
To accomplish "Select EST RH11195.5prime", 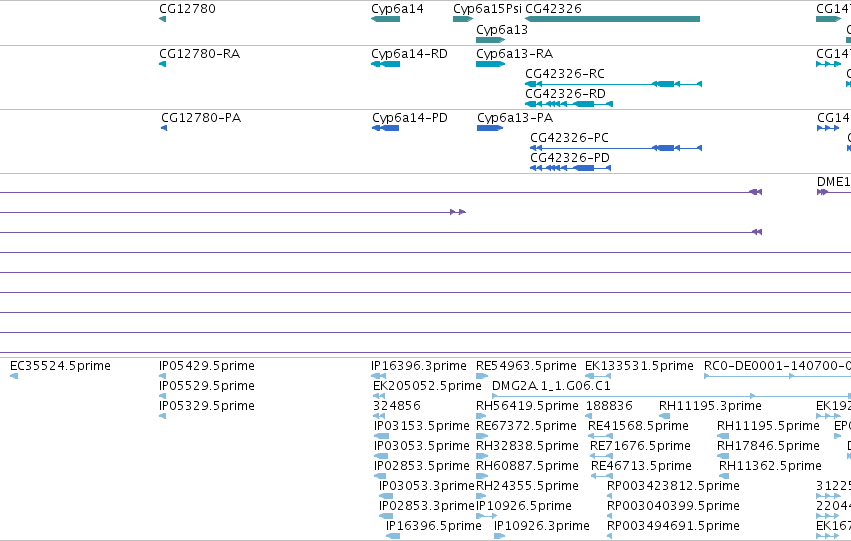I will click(768, 426).
